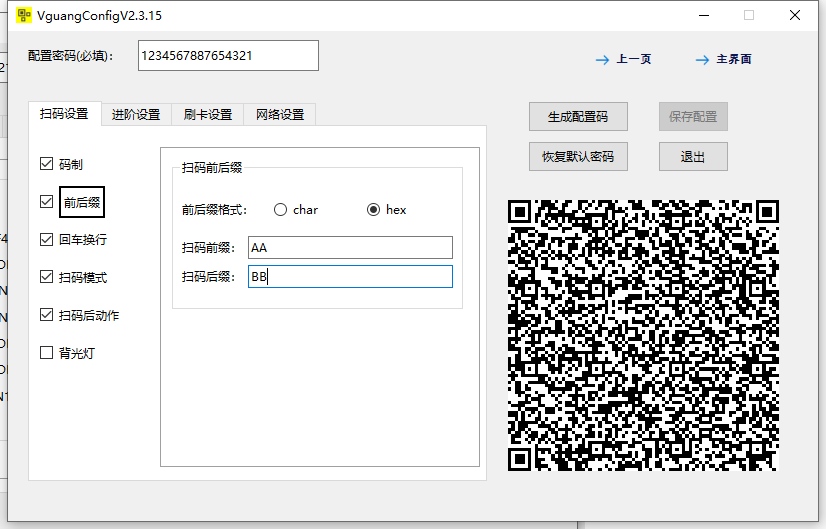The height and width of the screenshot is (529, 826).
Task: Open the 网络设置 tab
Action: (280, 115)
